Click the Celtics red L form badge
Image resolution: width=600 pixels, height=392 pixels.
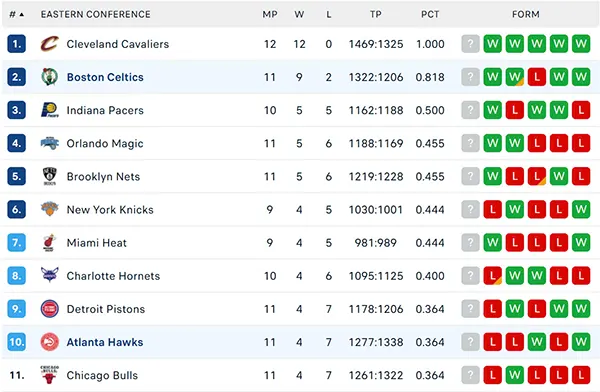tap(537, 77)
